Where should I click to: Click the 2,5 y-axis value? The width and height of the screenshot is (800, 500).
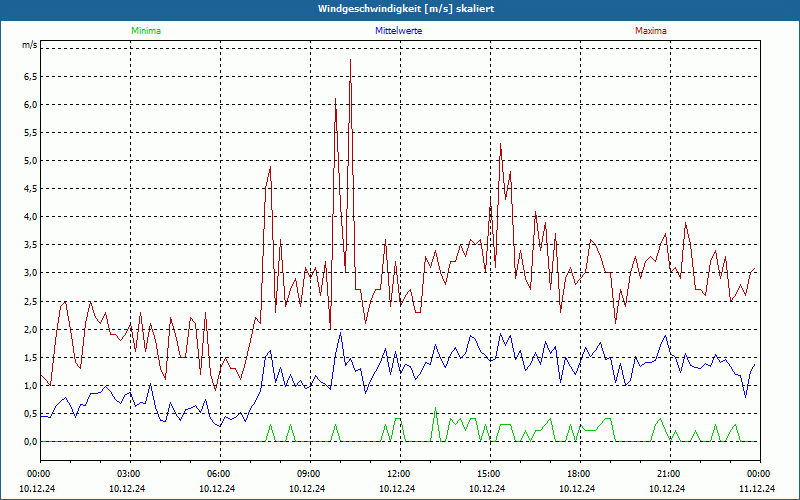pos(30,302)
